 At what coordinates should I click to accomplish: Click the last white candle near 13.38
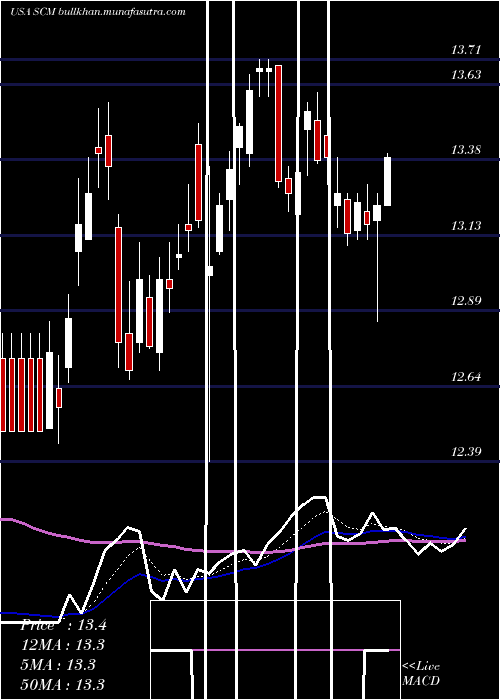388,181
